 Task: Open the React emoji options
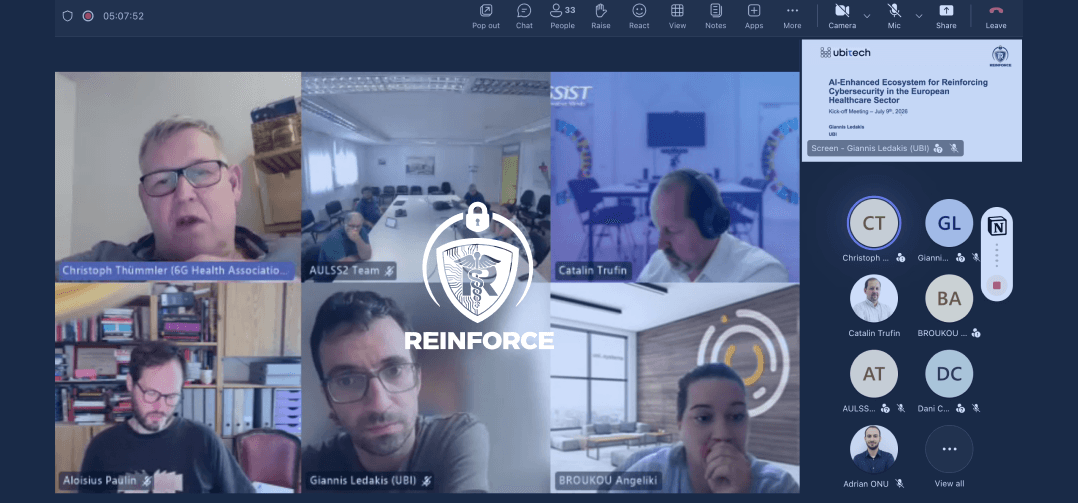pyautogui.click(x=639, y=16)
